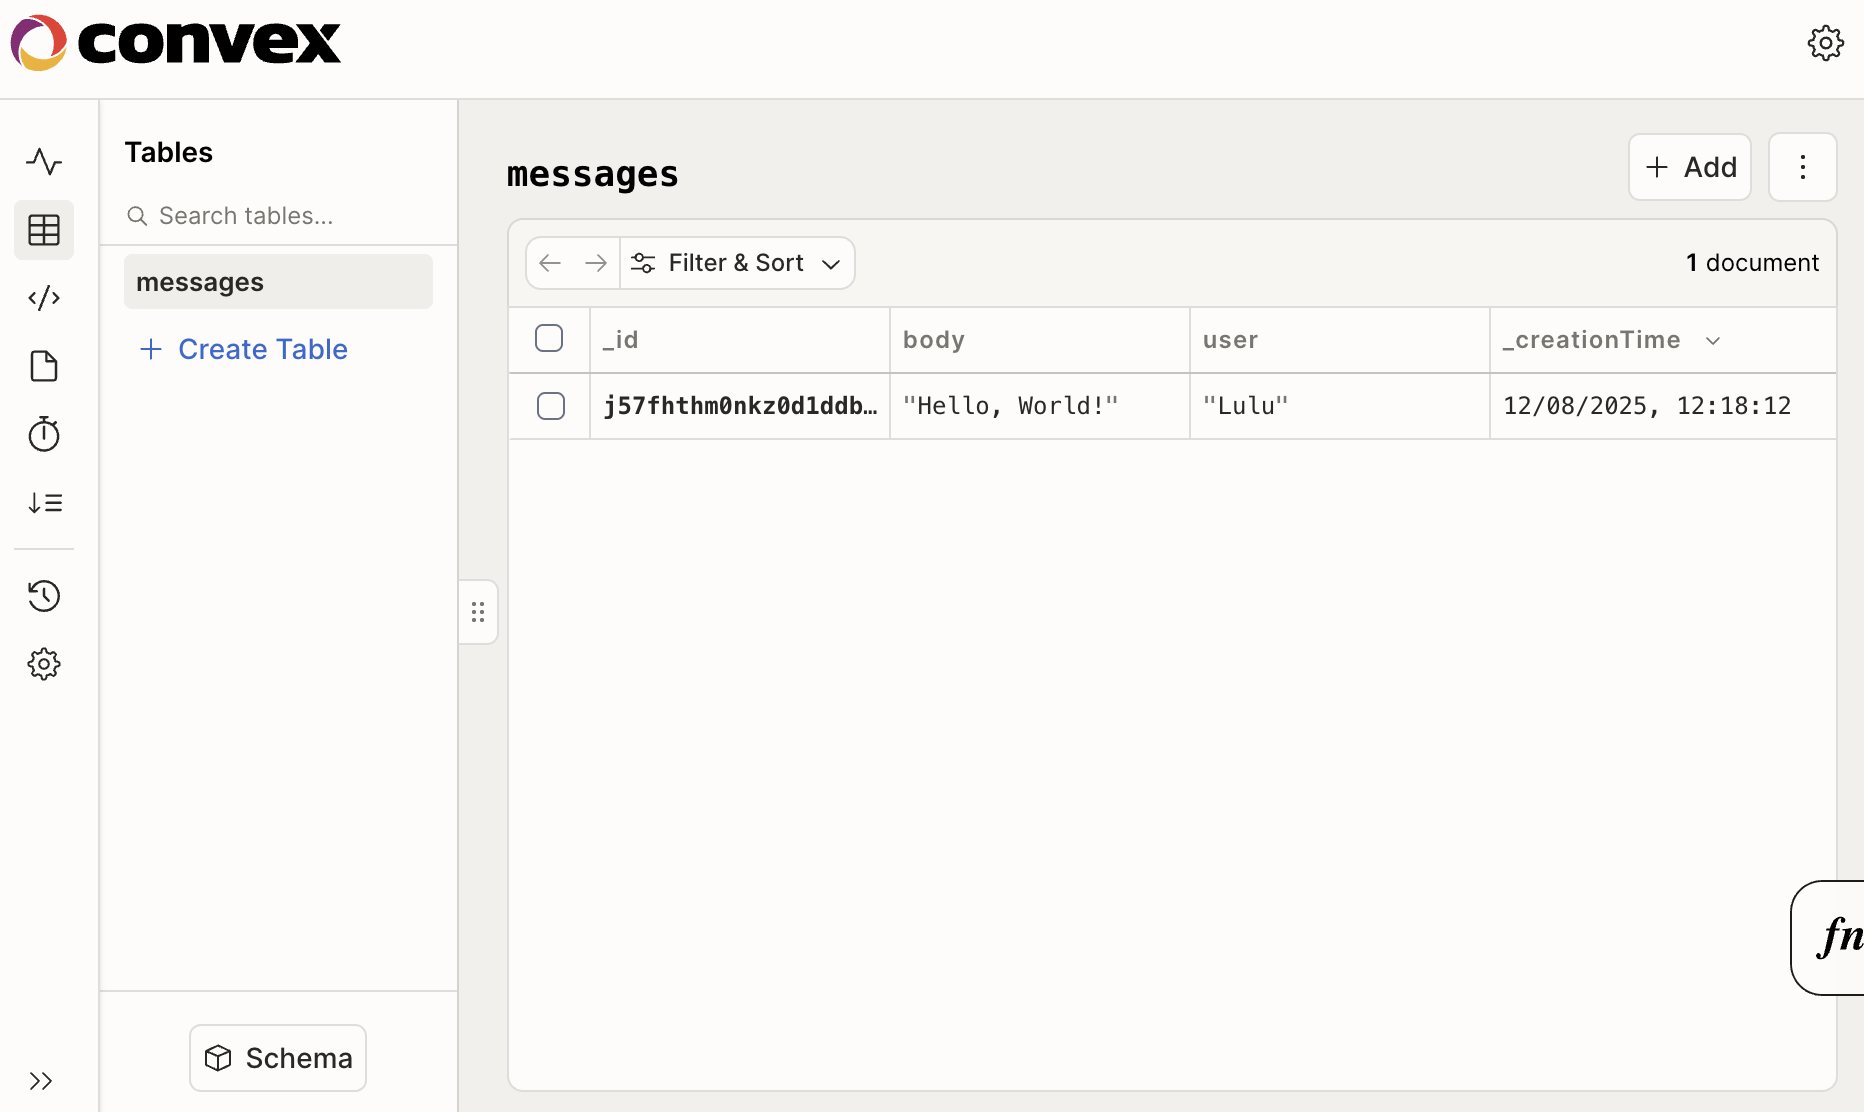Open the Schedules stopwatch icon
Image resolution: width=1864 pixels, height=1112 pixels.
pyautogui.click(x=44, y=434)
